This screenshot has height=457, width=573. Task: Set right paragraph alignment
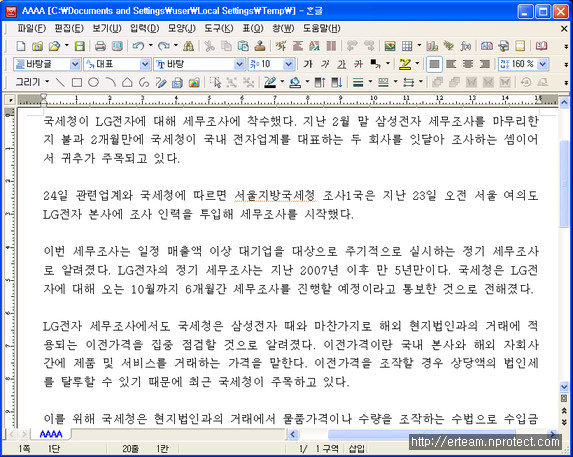pos(485,64)
